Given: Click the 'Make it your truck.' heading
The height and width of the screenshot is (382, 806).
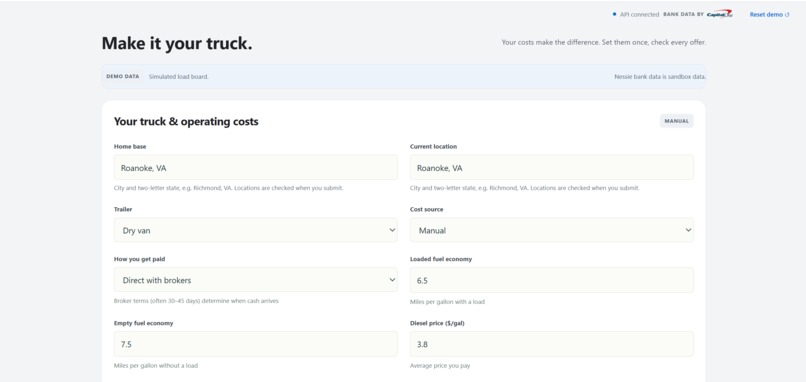Looking at the screenshot, I should click(177, 44).
